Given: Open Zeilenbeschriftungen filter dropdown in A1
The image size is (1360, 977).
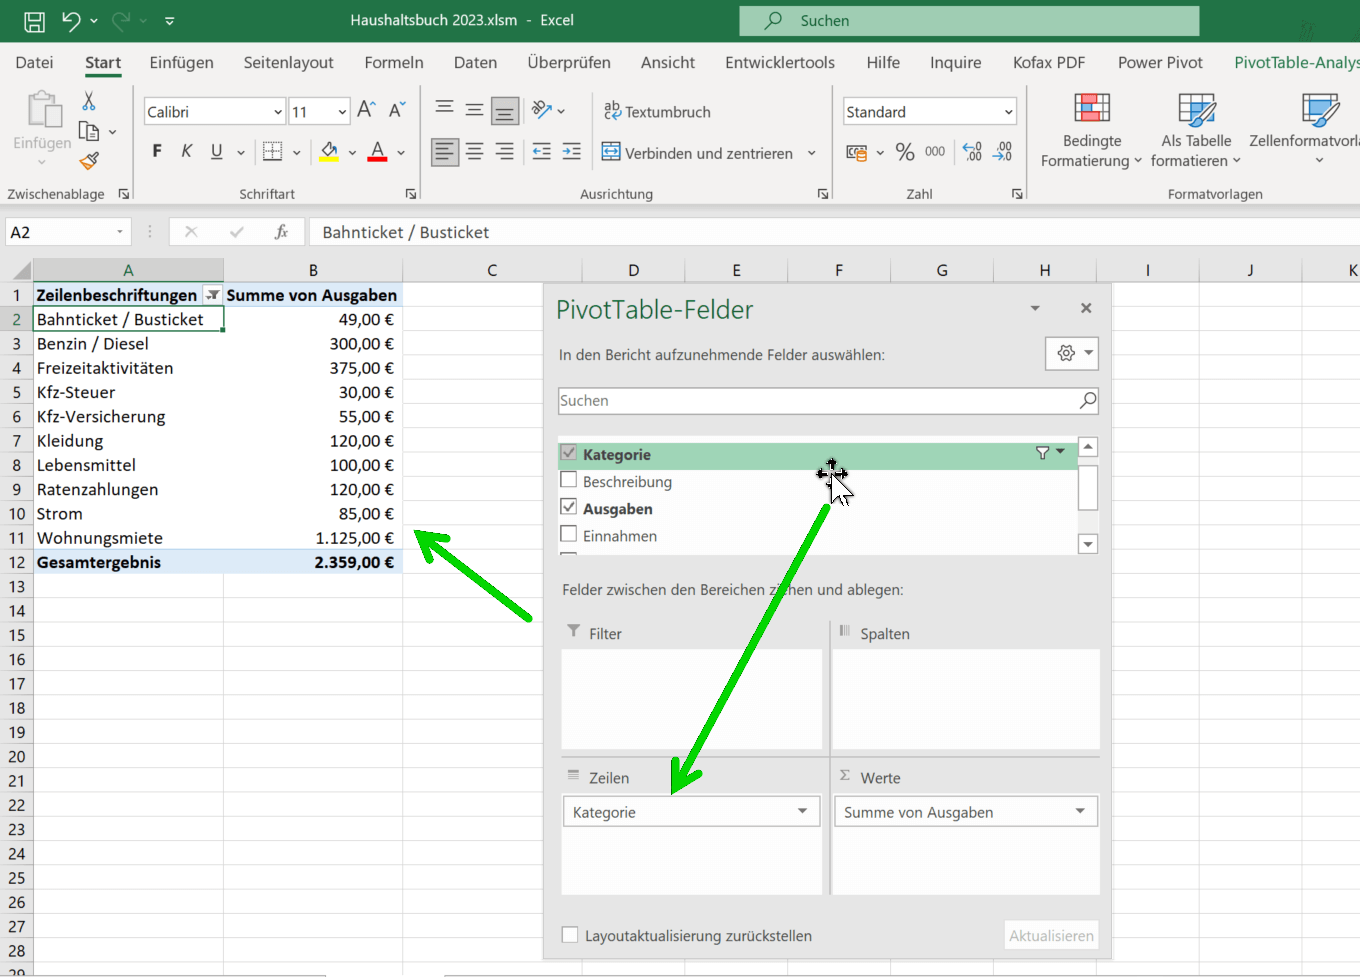Looking at the screenshot, I should click(x=212, y=295).
